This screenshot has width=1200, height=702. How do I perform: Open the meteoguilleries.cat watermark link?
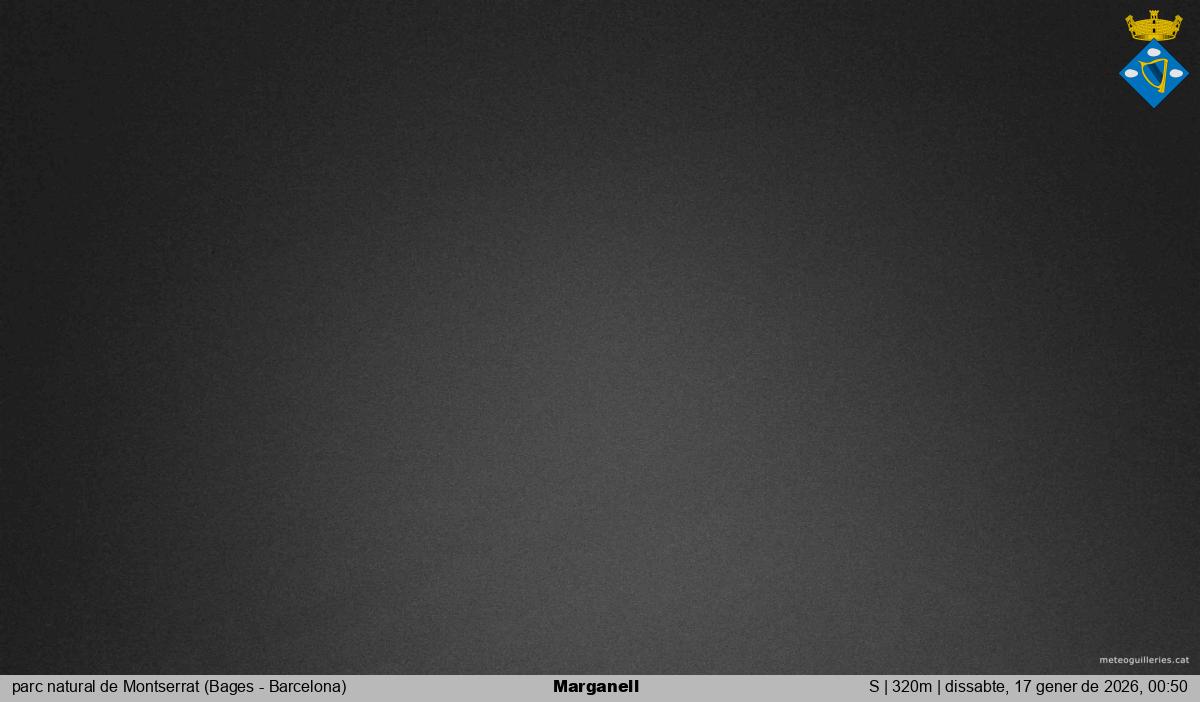[1143, 660]
